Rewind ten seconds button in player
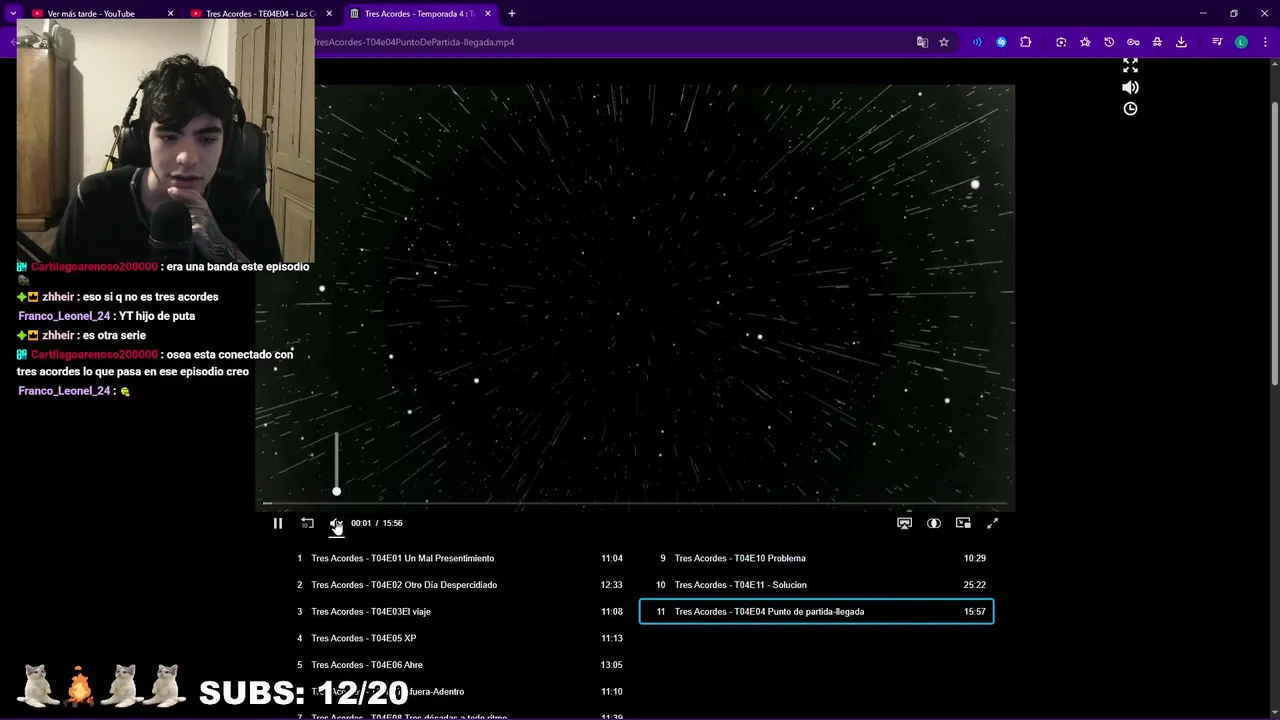1280x720 pixels. tap(307, 523)
